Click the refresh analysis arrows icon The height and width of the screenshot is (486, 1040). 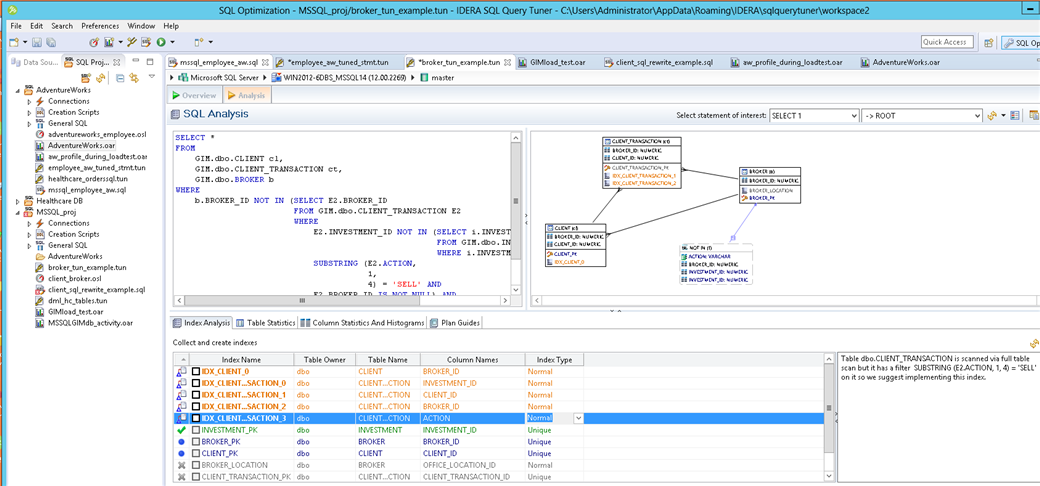click(993, 115)
